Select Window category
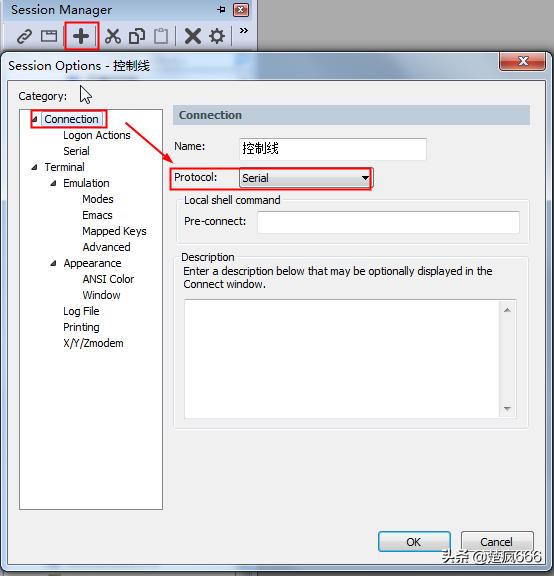Image resolution: width=554 pixels, height=576 pixels. point(101,295)
